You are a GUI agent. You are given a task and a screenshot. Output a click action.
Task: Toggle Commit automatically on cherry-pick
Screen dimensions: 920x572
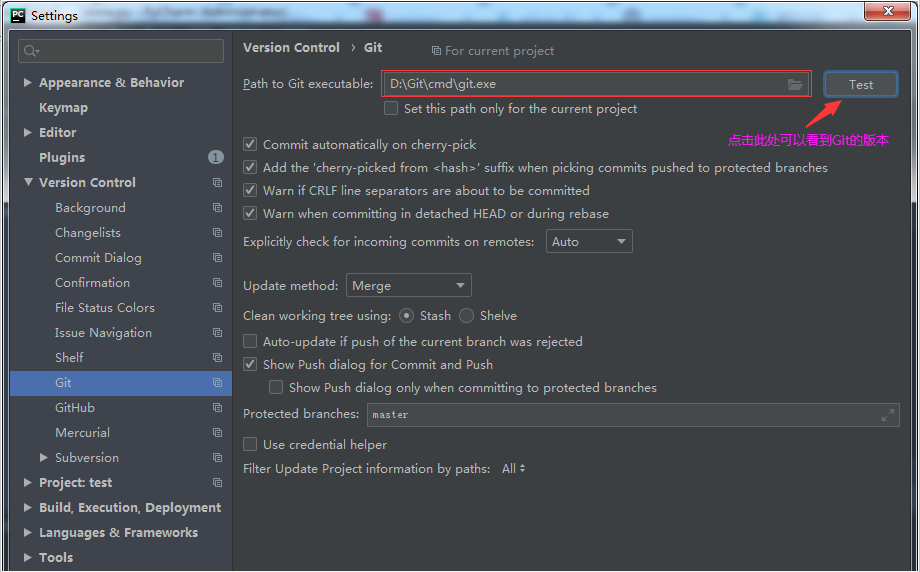click(250, 144)
